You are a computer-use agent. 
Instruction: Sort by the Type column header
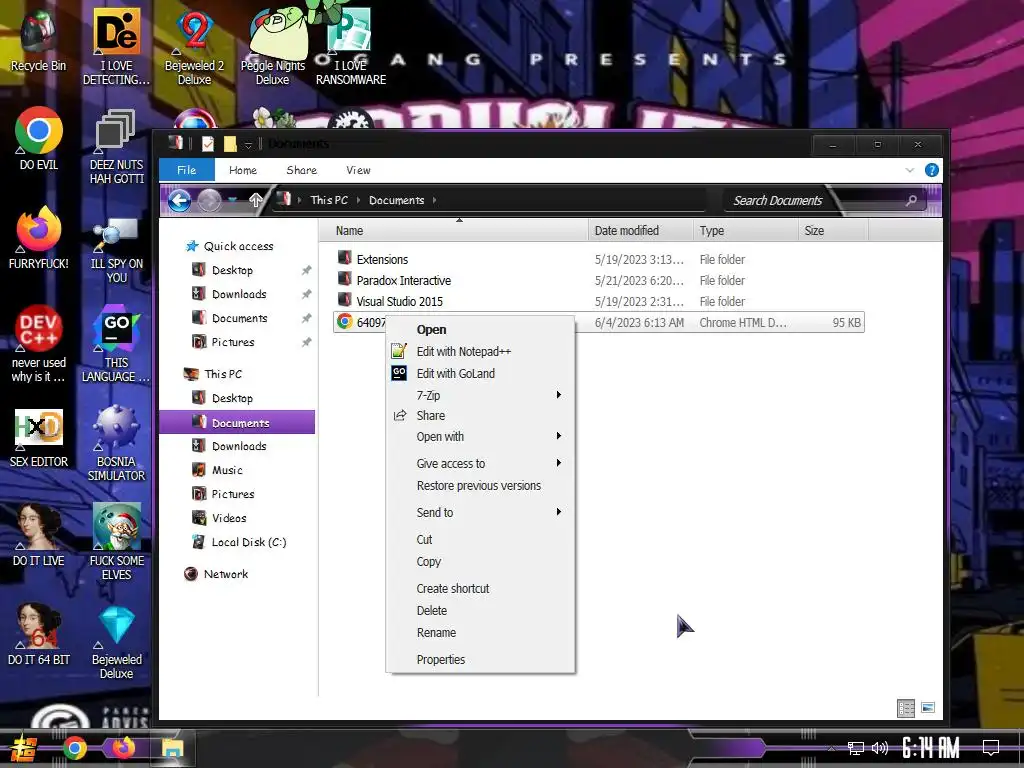[746, 231]
